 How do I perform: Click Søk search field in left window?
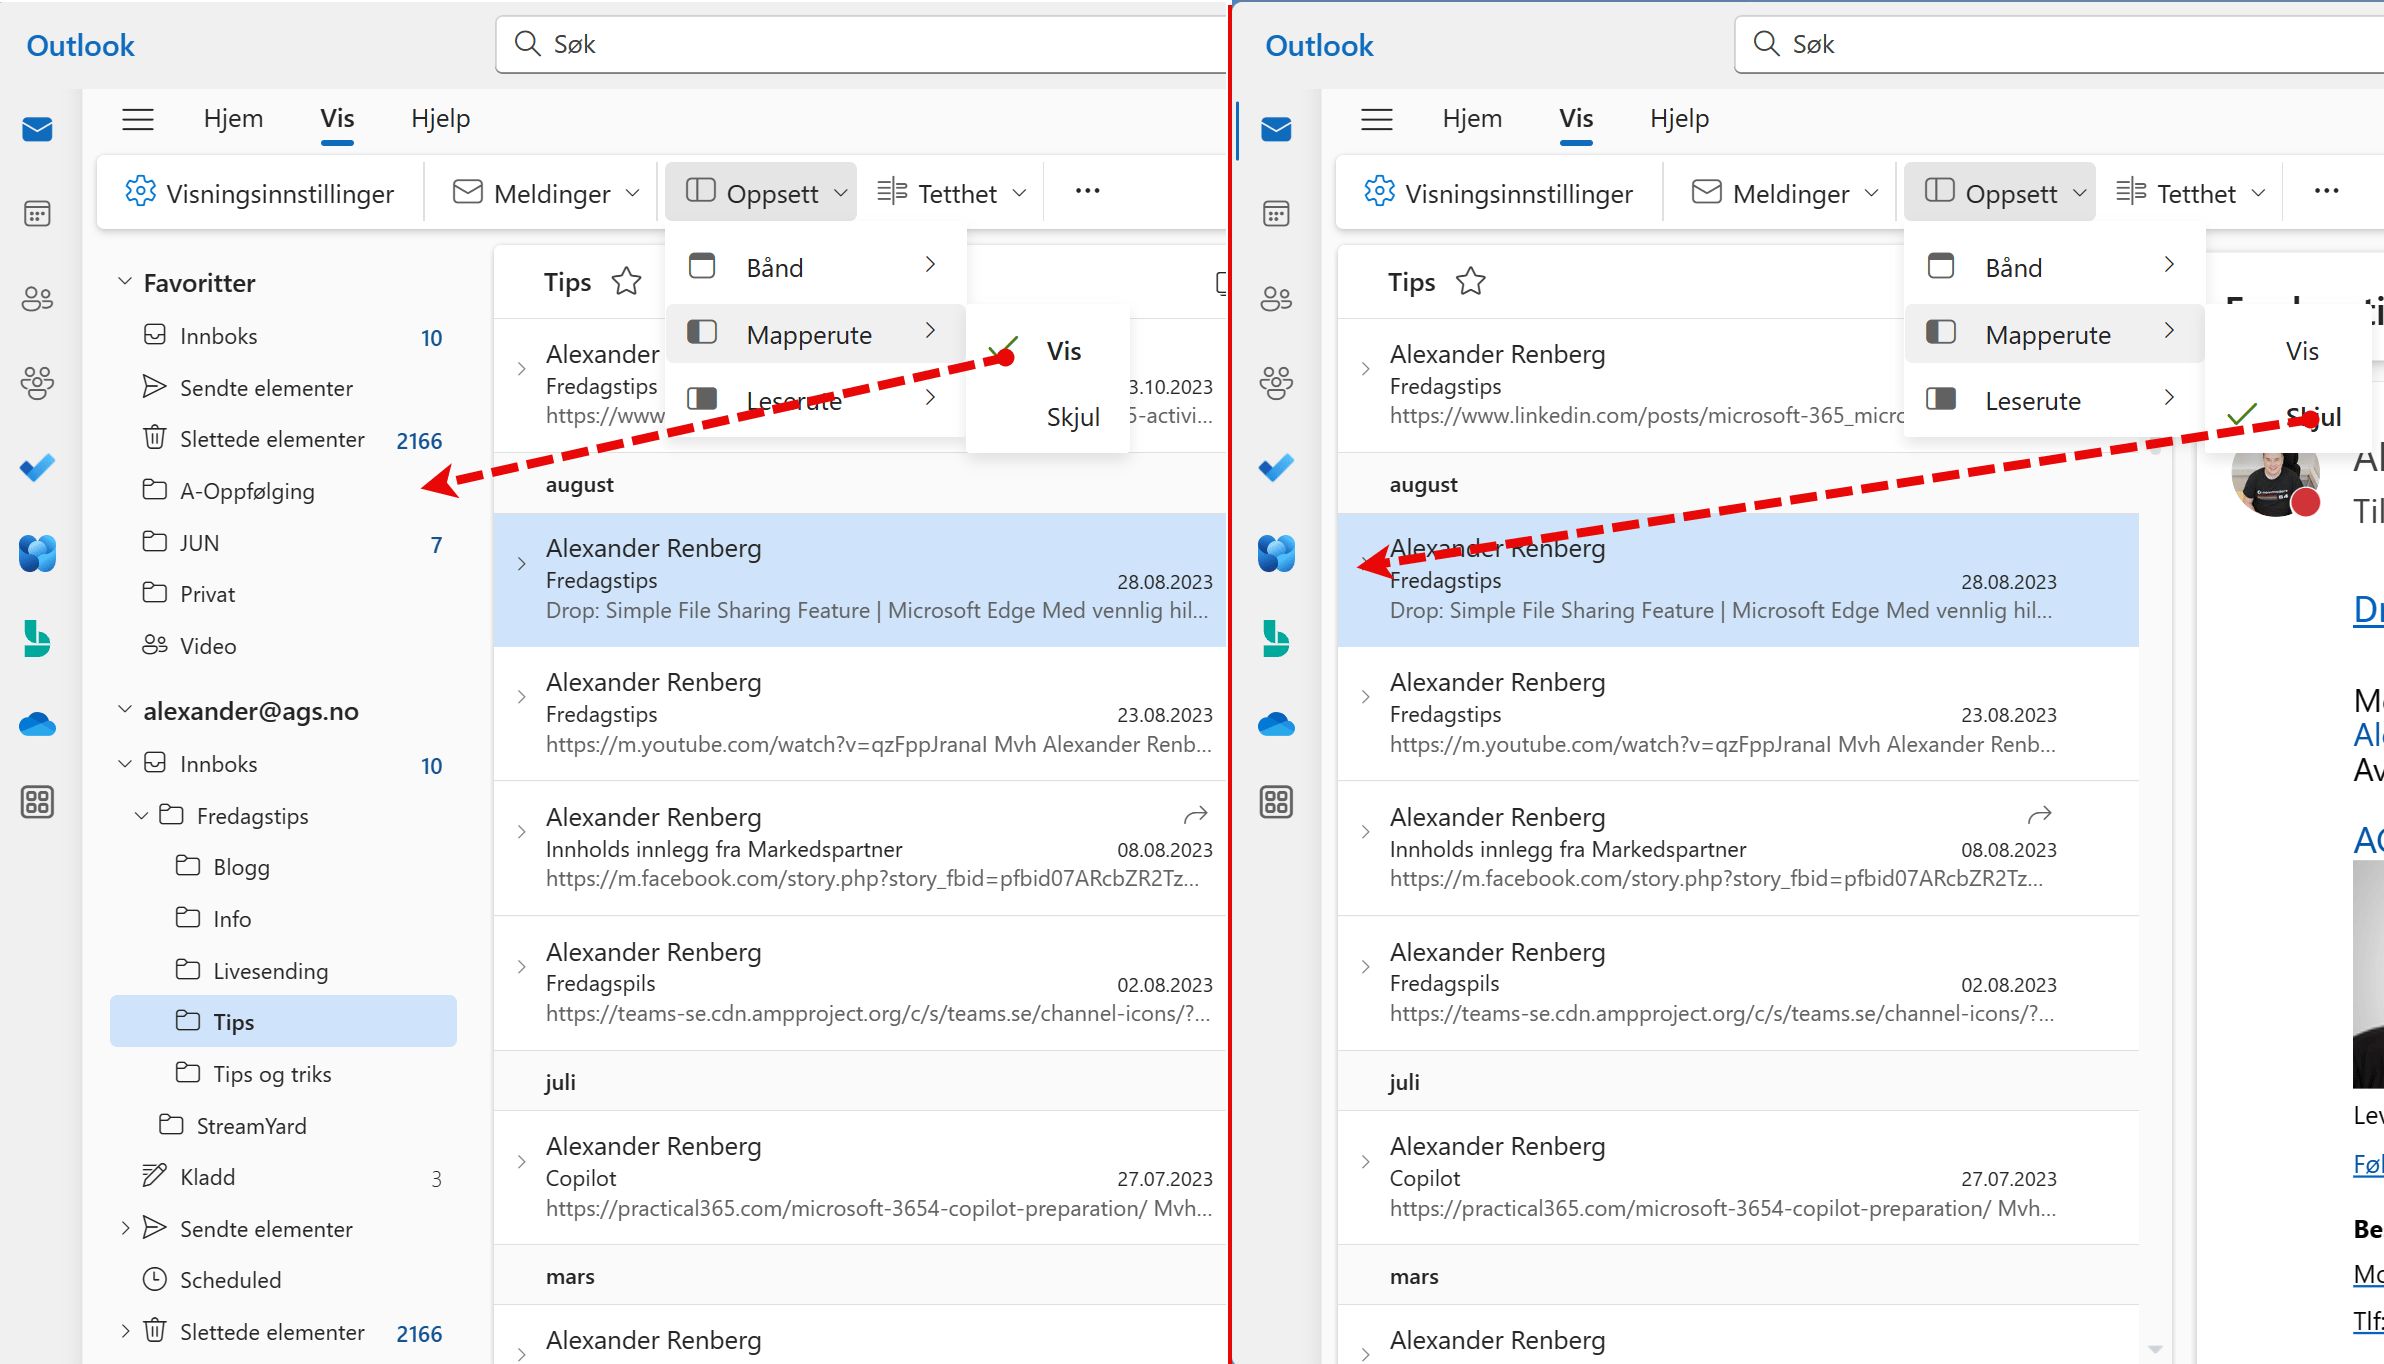pos(862,44)
